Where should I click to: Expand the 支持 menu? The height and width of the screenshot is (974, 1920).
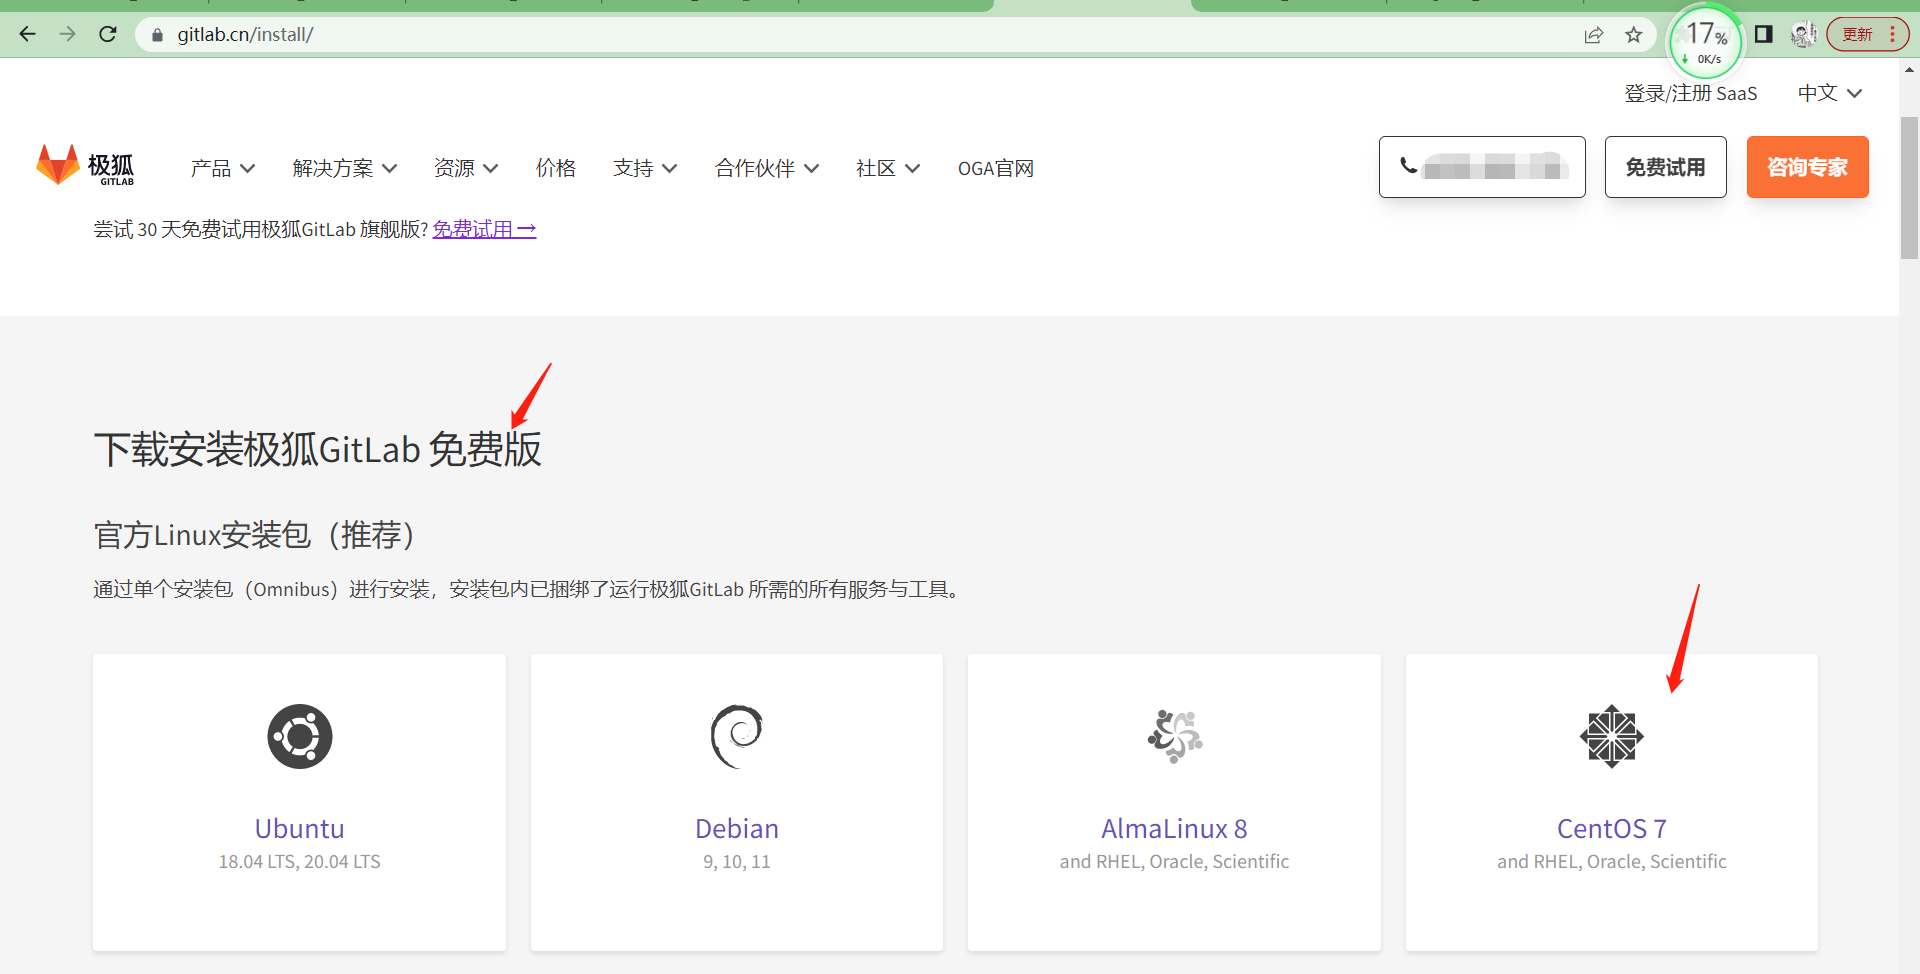click(645, 168)
